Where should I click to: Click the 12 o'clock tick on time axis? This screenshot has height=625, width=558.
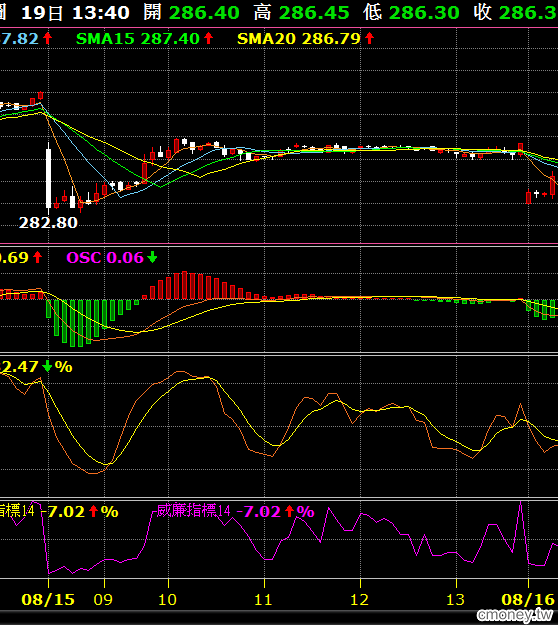[360, 599]
